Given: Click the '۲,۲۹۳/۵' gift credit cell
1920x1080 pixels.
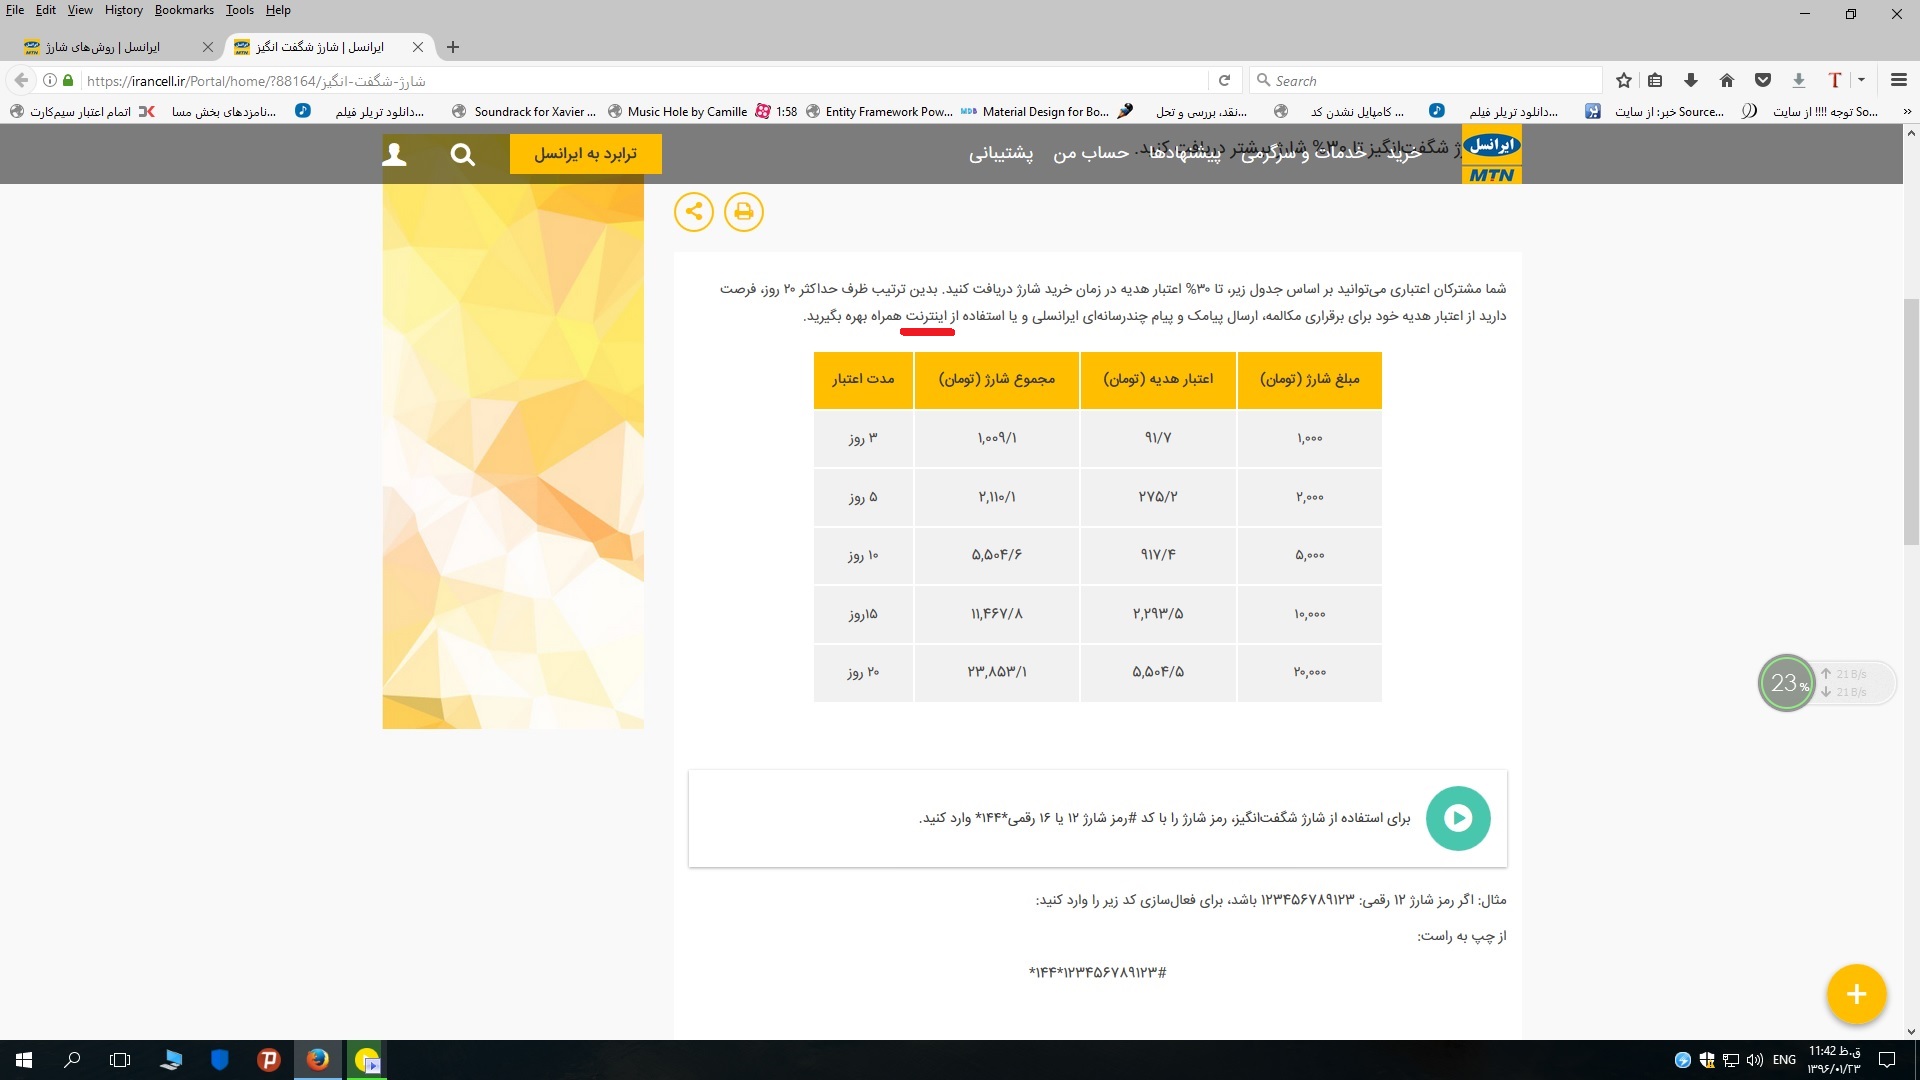Looking at the screenshot, I should (1158, 615).
